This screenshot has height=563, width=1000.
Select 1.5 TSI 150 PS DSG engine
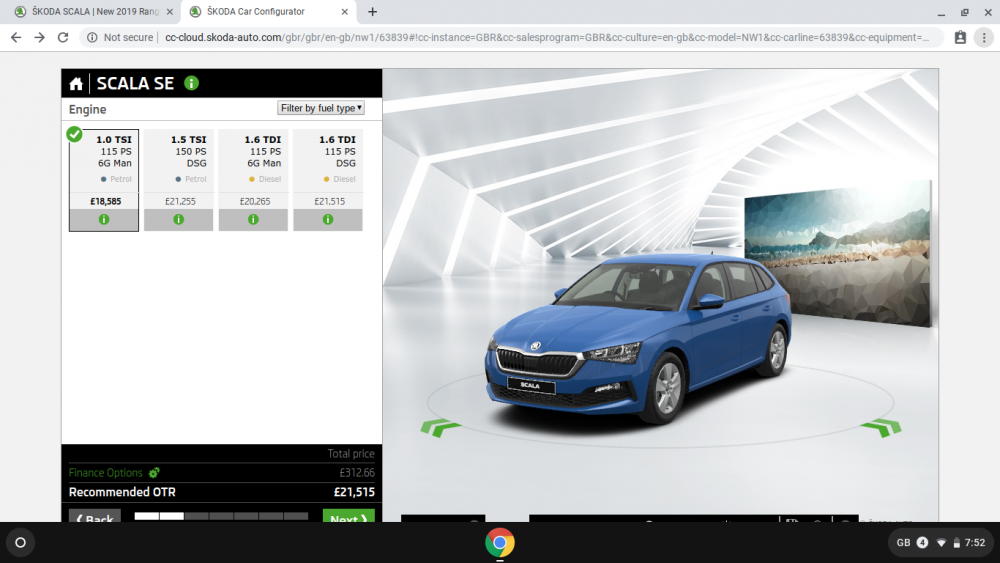[179, 180]
